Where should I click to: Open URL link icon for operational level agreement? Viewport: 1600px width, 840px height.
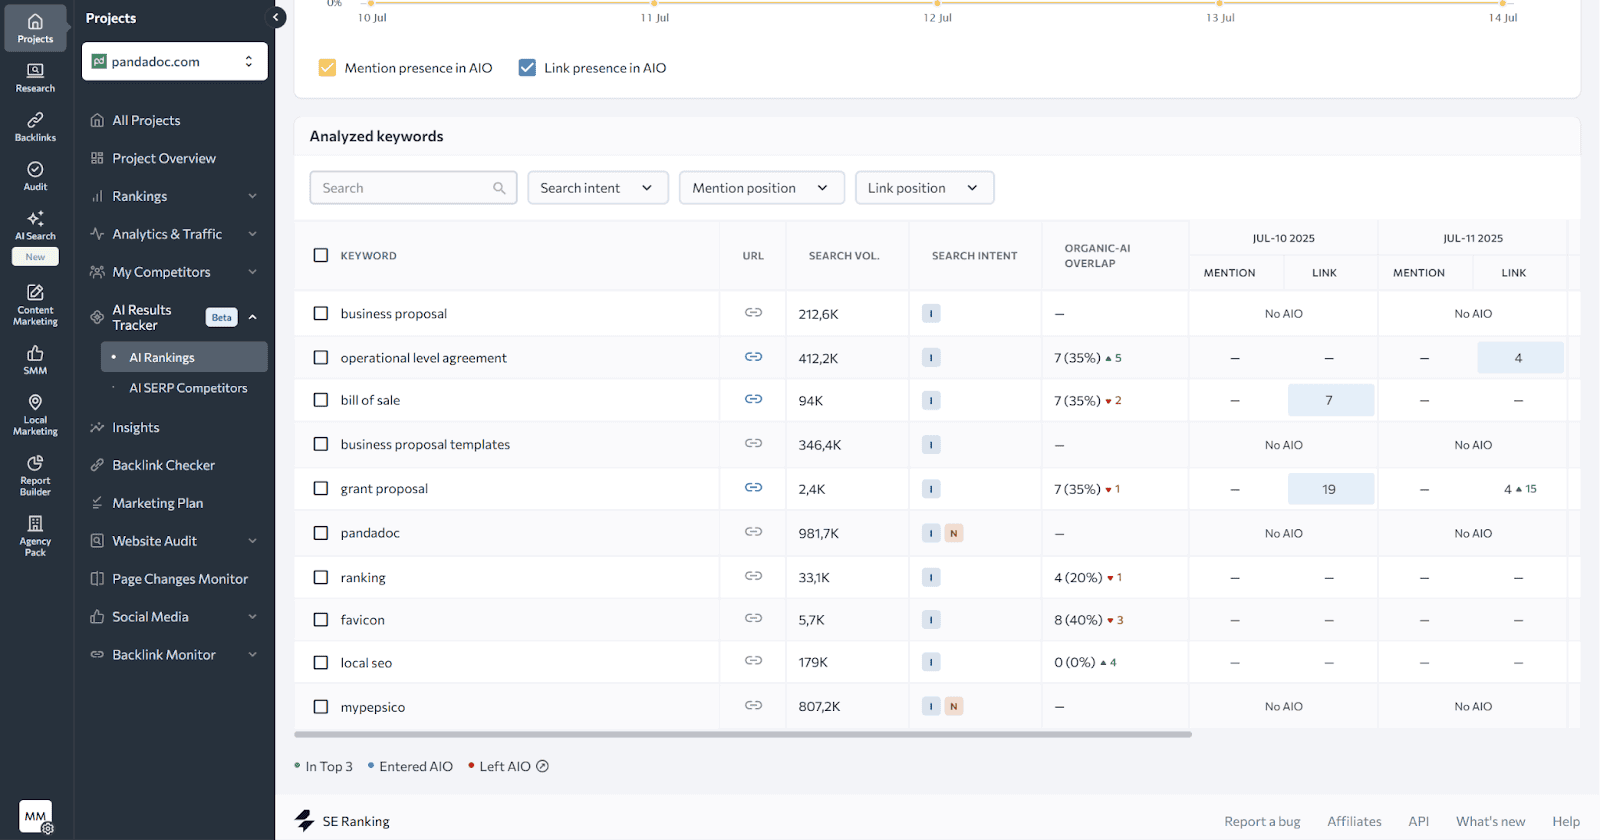pos(753,357)
